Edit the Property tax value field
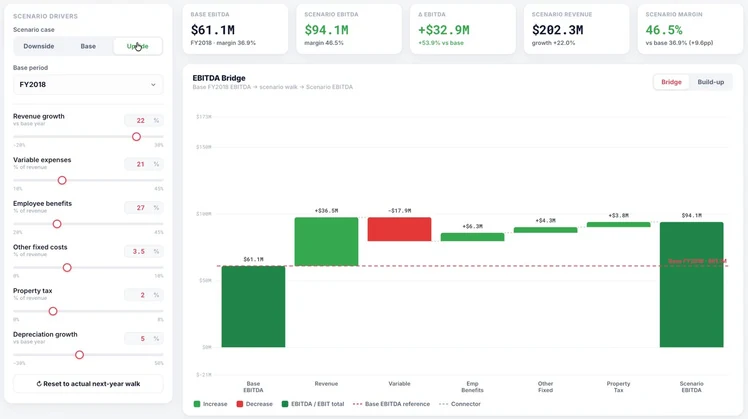The height and width of the screenshot is (419, 748). 143,295
